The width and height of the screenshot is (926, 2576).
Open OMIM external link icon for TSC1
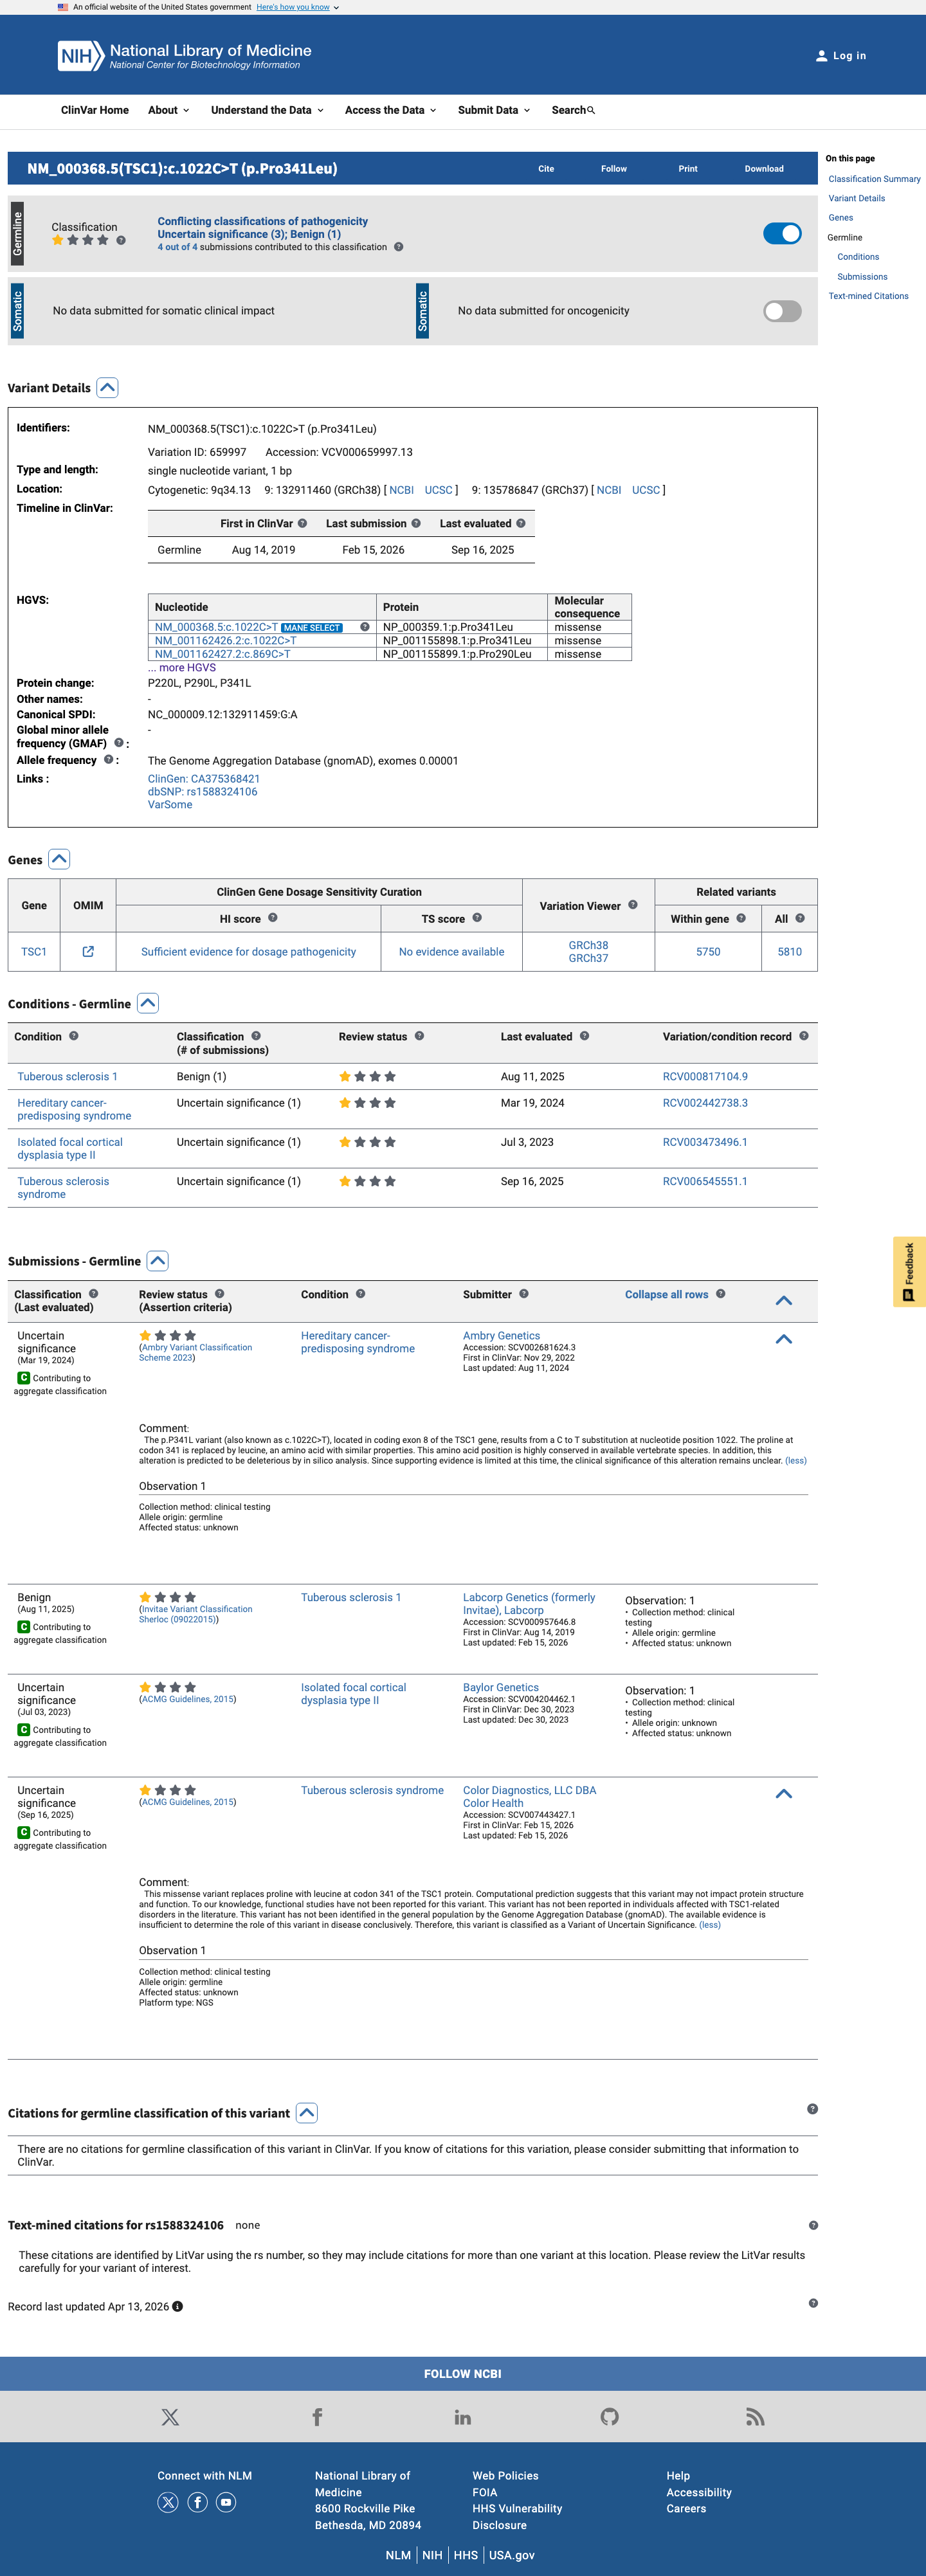[x=88, y=951]
